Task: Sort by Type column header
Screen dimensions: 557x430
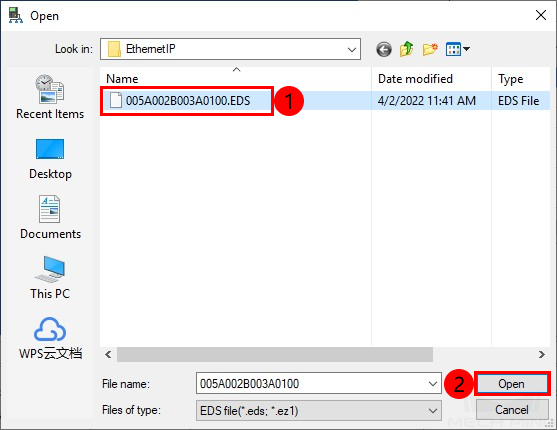Action: click(521, 79)
